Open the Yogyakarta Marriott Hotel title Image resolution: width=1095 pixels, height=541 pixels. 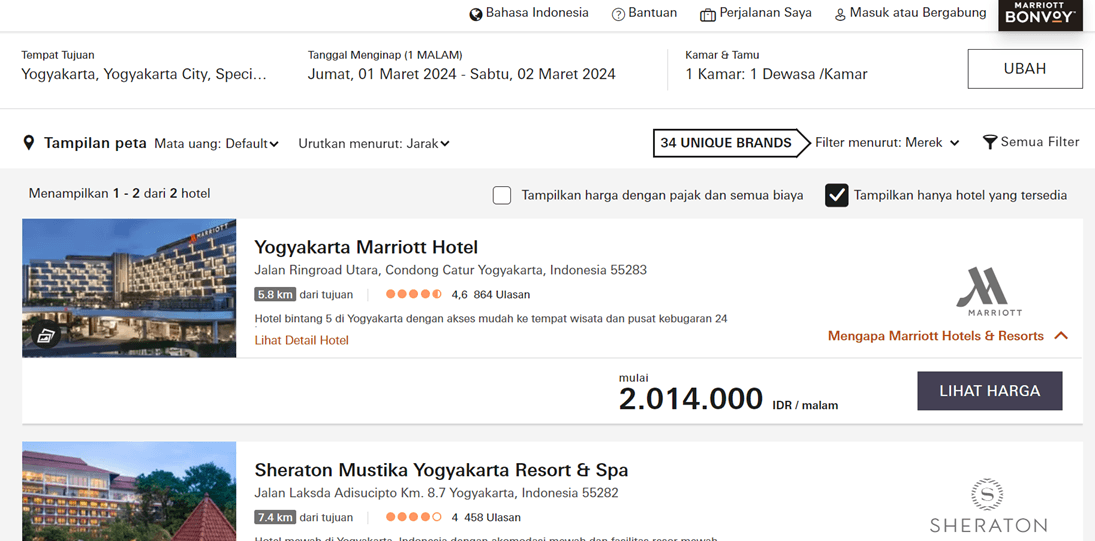366,247
